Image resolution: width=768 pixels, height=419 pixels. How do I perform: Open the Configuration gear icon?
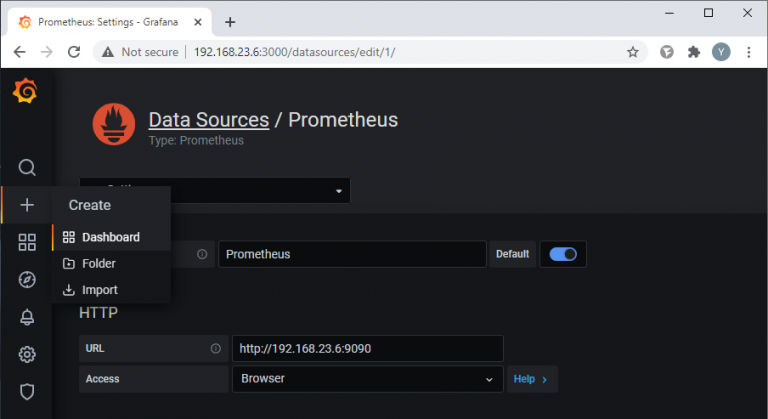coord(27,354)
